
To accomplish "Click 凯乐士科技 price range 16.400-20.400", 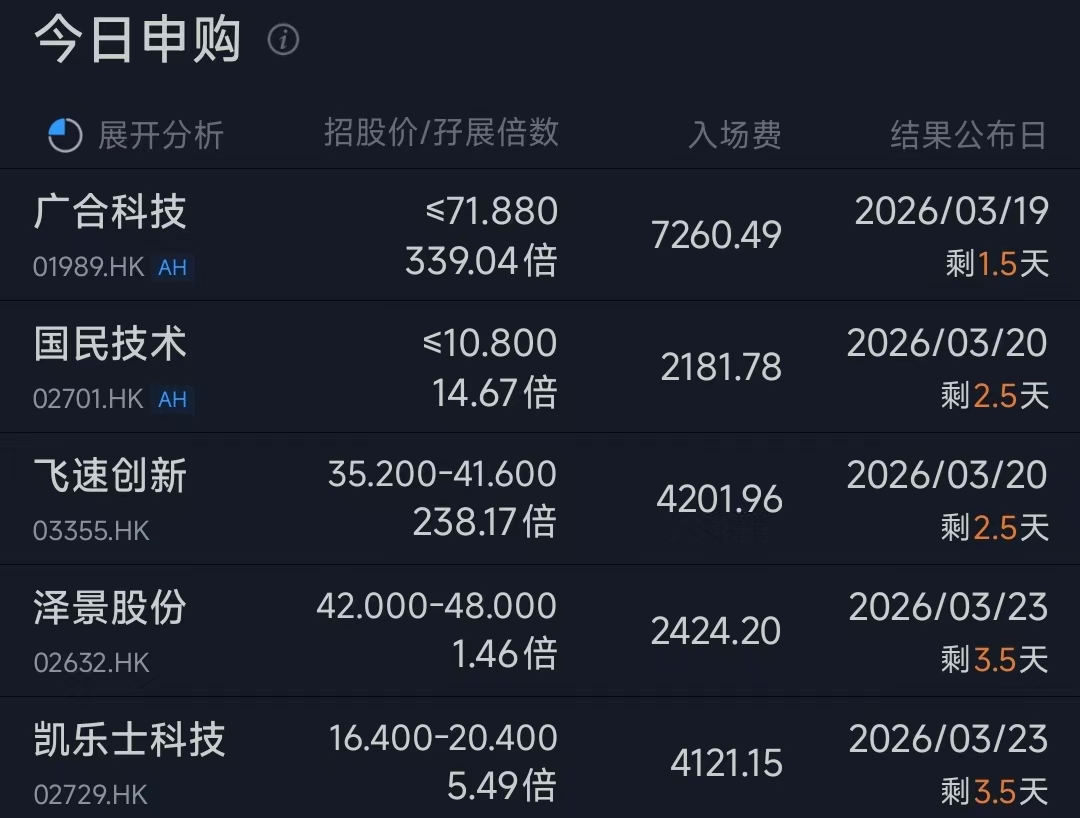I will (443, 738).
